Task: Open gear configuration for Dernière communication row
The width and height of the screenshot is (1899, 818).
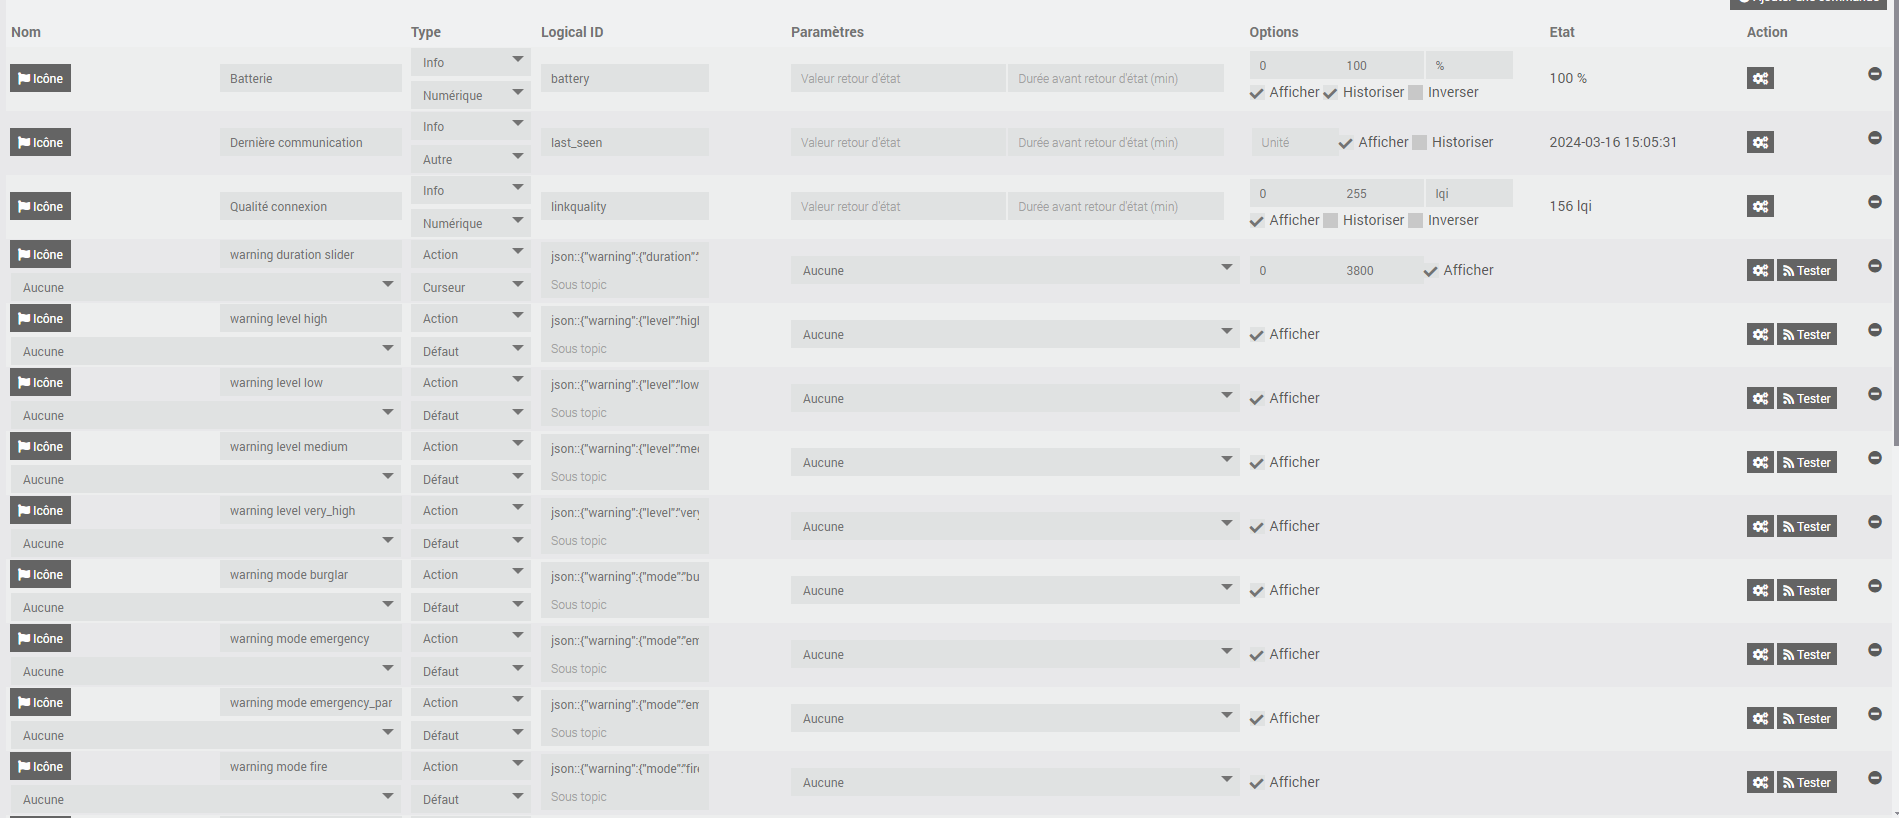Action: tap(1760, 142)
